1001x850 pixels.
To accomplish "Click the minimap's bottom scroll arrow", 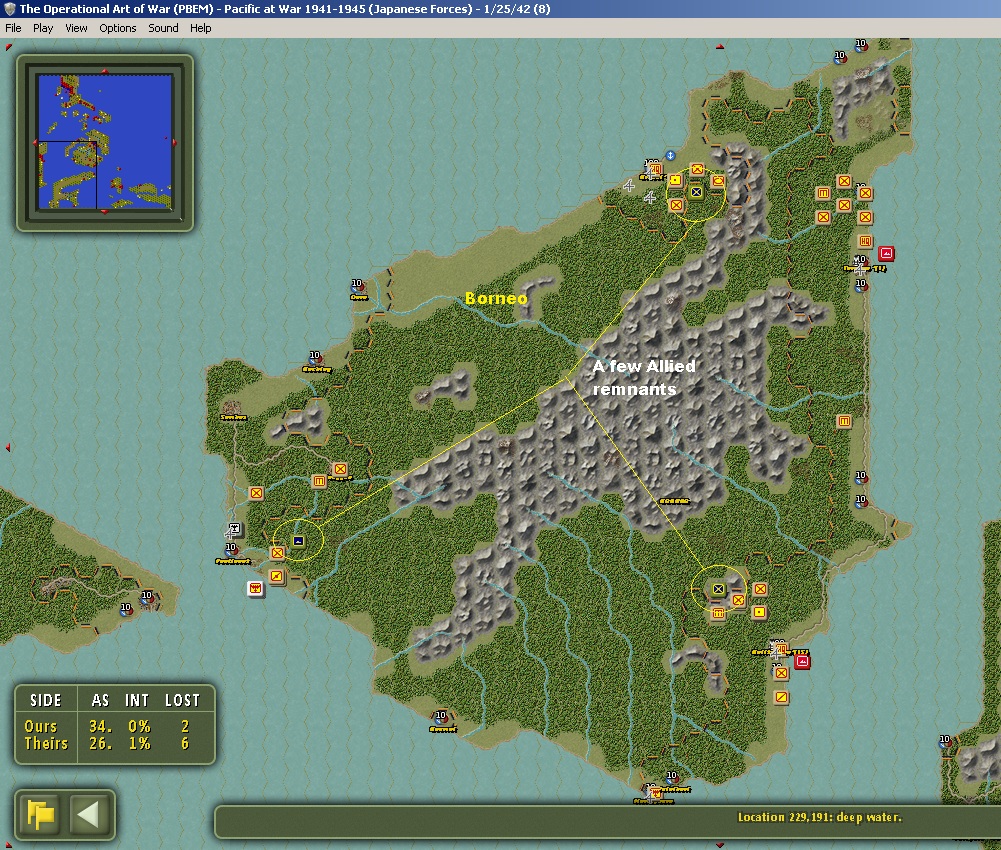I will tap(105, 212).
